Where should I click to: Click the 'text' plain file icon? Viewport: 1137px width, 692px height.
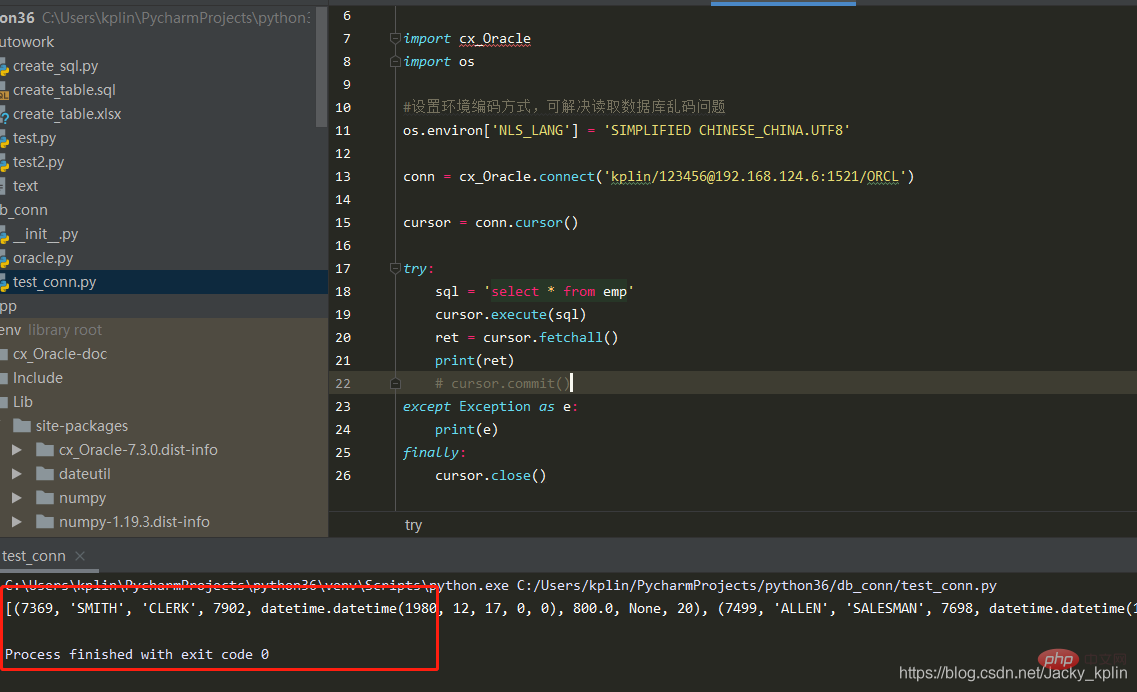point(4,186)
